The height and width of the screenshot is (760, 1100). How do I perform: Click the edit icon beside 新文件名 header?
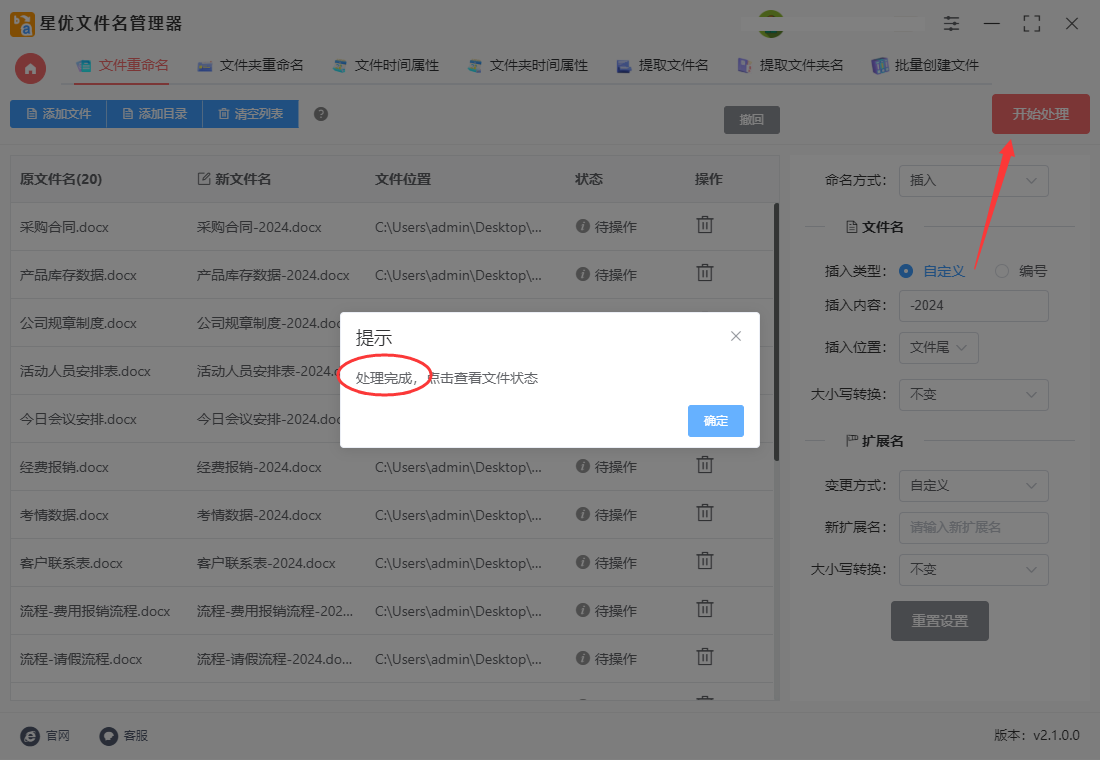tap(203, 179)
